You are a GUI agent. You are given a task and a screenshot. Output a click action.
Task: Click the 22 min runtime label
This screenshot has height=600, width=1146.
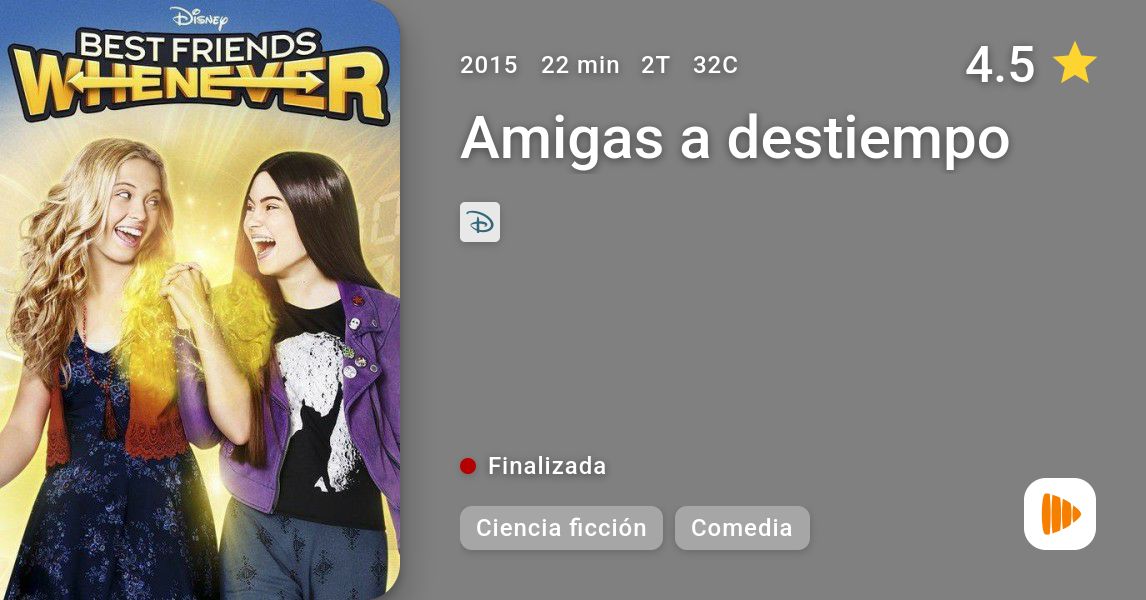[580, 65]
